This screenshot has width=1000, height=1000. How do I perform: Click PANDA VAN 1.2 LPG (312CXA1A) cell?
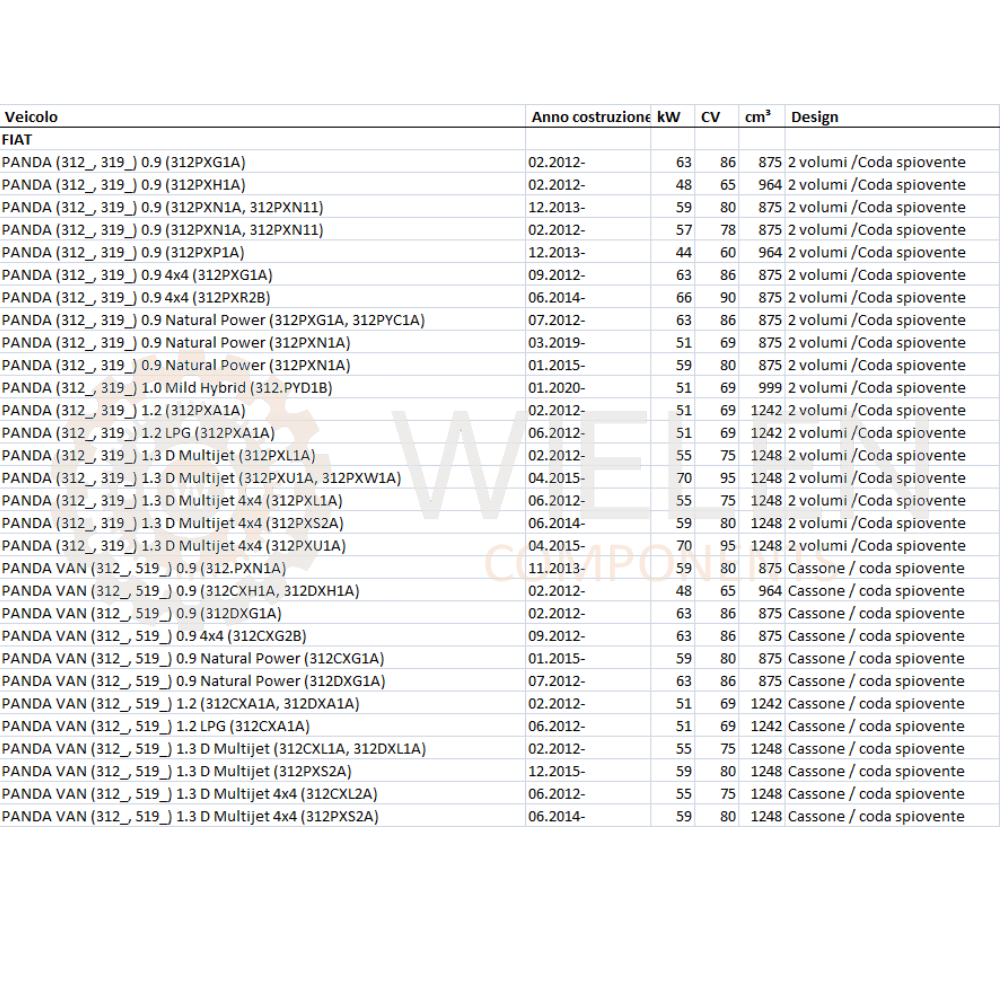[x=262, y=726]
